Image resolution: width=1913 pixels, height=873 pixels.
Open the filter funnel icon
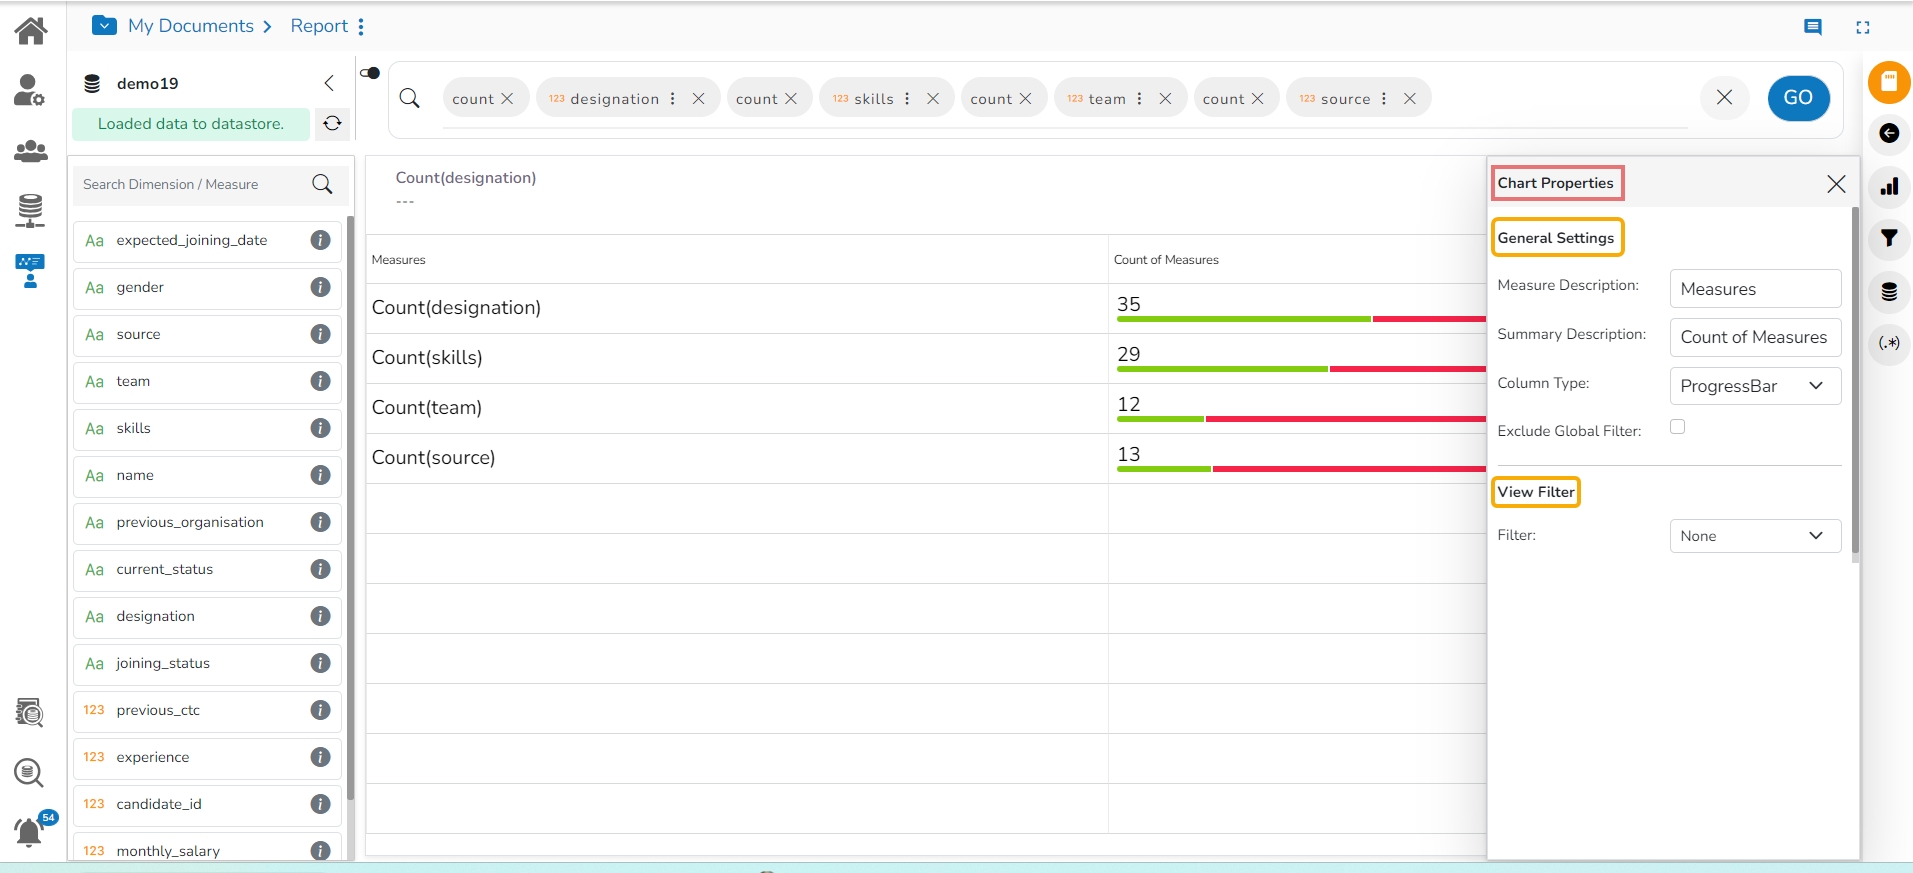pos(1889,238)
